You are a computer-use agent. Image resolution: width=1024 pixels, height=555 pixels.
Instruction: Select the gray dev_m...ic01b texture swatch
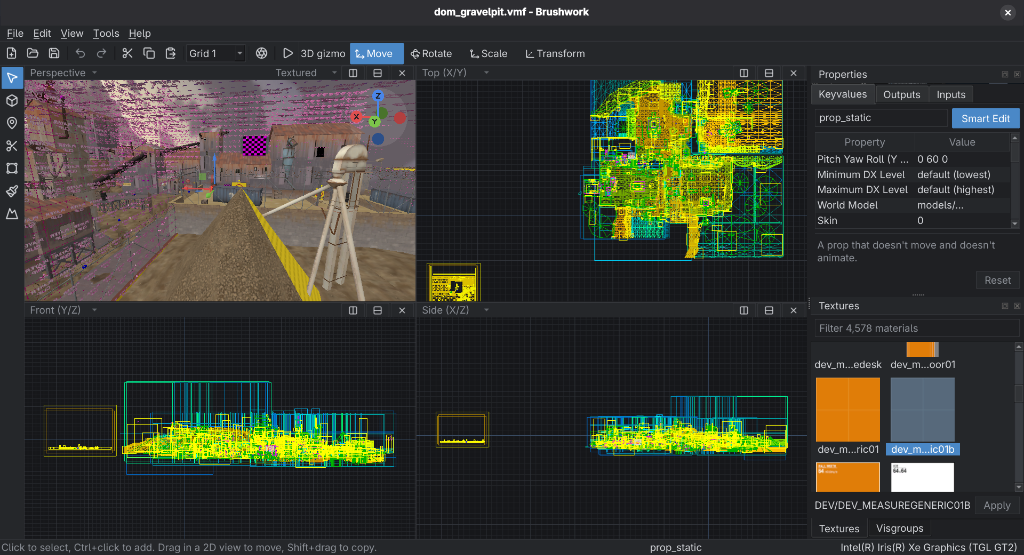(922, 410)
